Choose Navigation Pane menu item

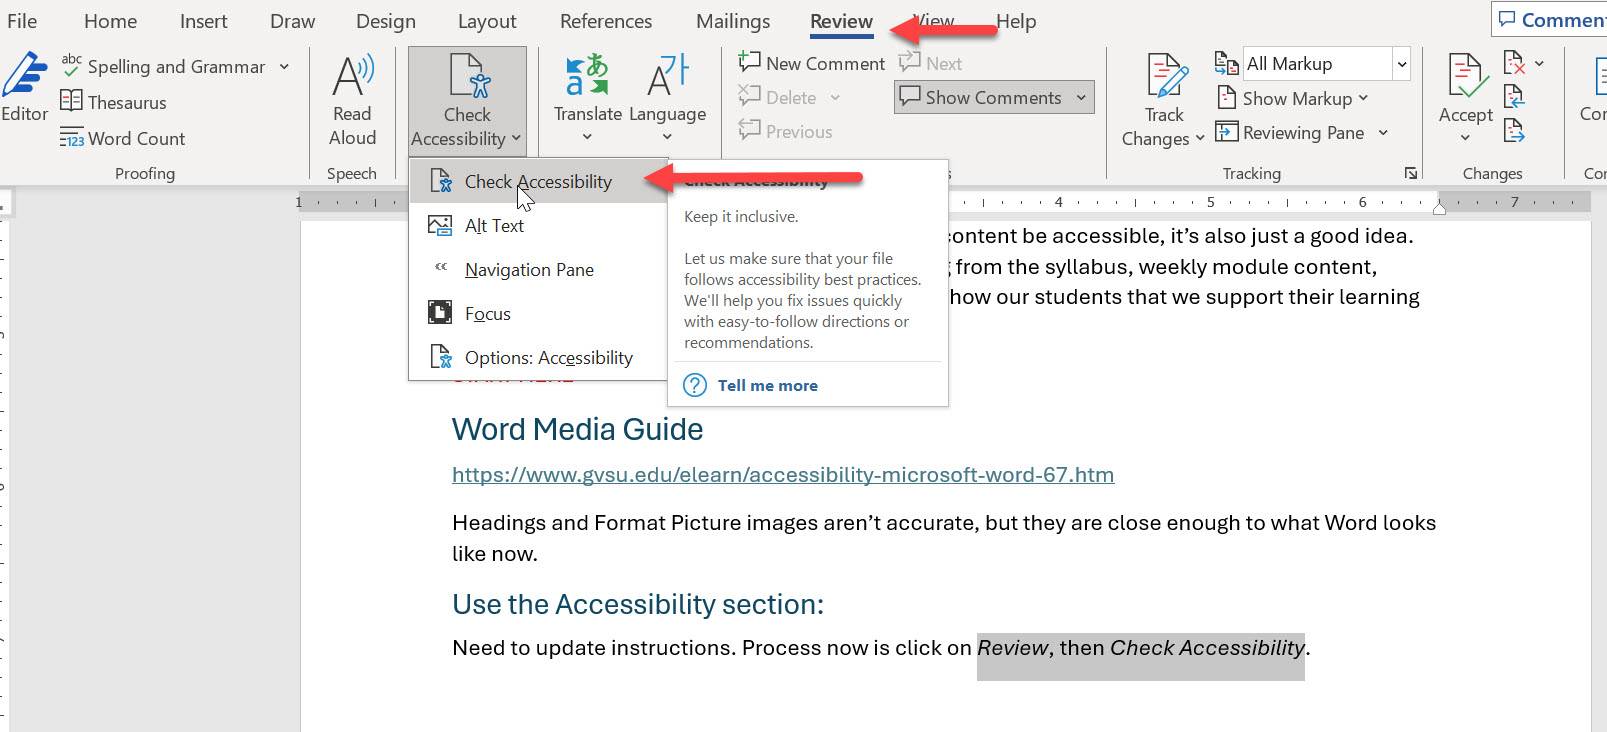pyautogui.click(x=528, y=270)
